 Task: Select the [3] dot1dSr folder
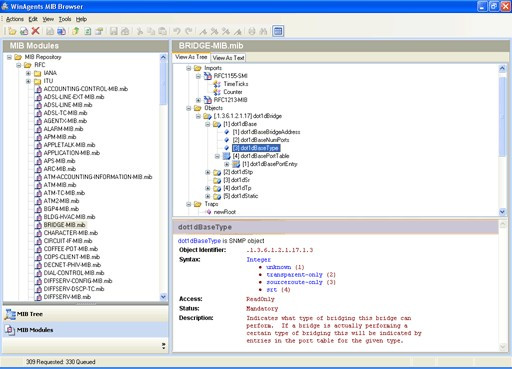[x=237, y=180]
